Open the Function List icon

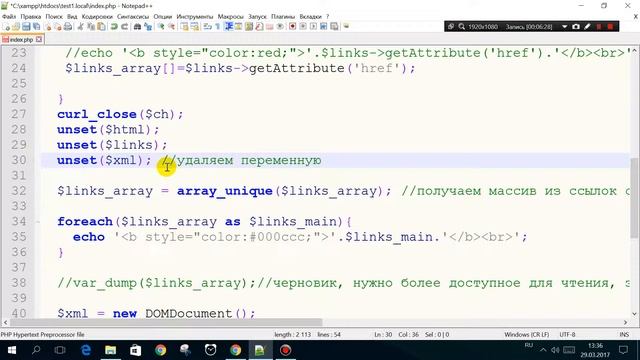point(259,27)
